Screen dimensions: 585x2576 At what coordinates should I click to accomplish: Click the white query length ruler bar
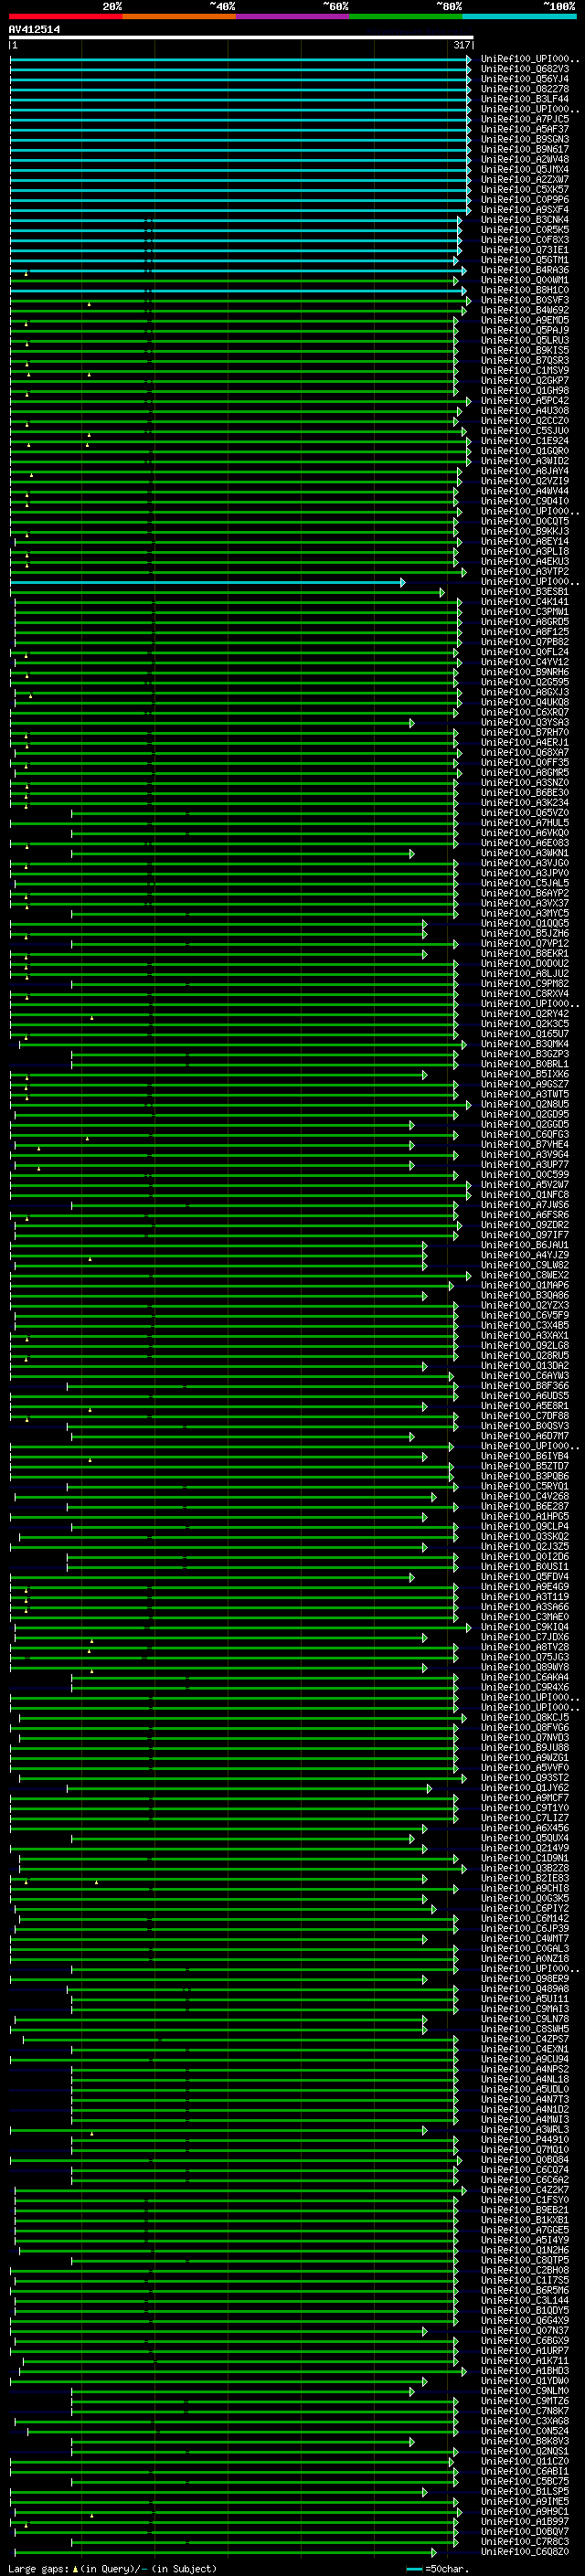pos(241,37)
